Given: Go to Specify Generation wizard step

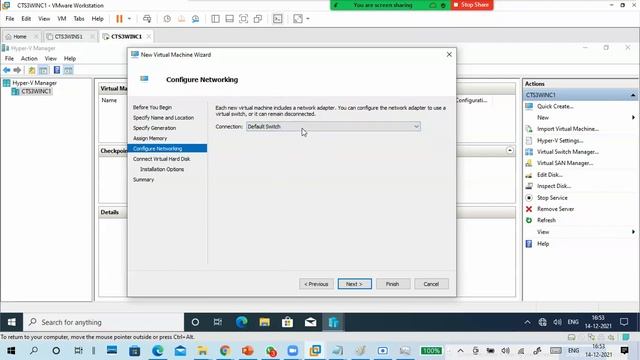Looking at the screenshot, I should pos(154,128).
